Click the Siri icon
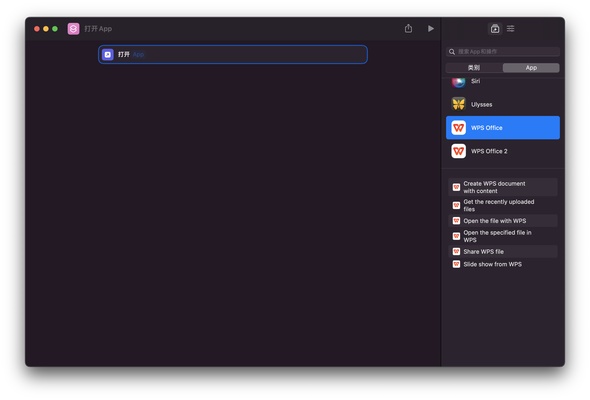This screenshot has height=400, width=590. [458, 82]
